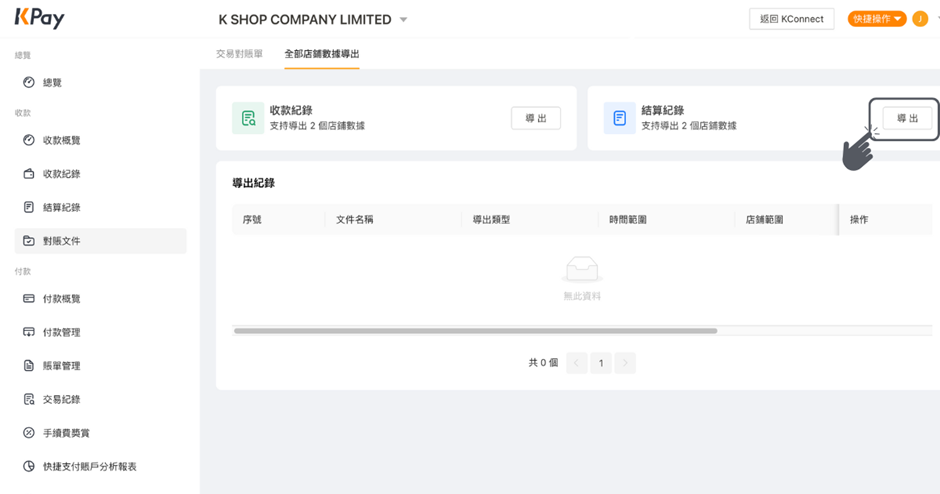Click the 收款紀錄 wallet icon
This screenshot has width=940, height=494.
29,173
